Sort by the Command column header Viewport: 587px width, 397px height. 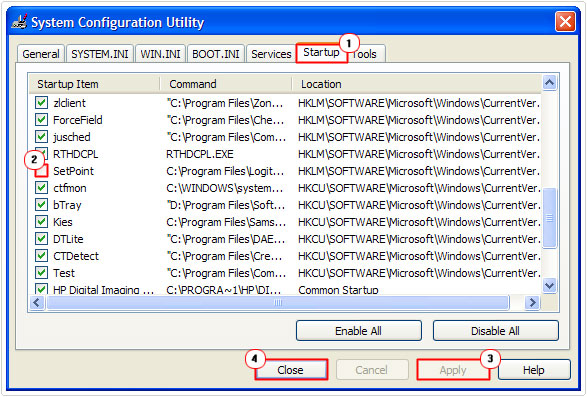pos(226,84)
